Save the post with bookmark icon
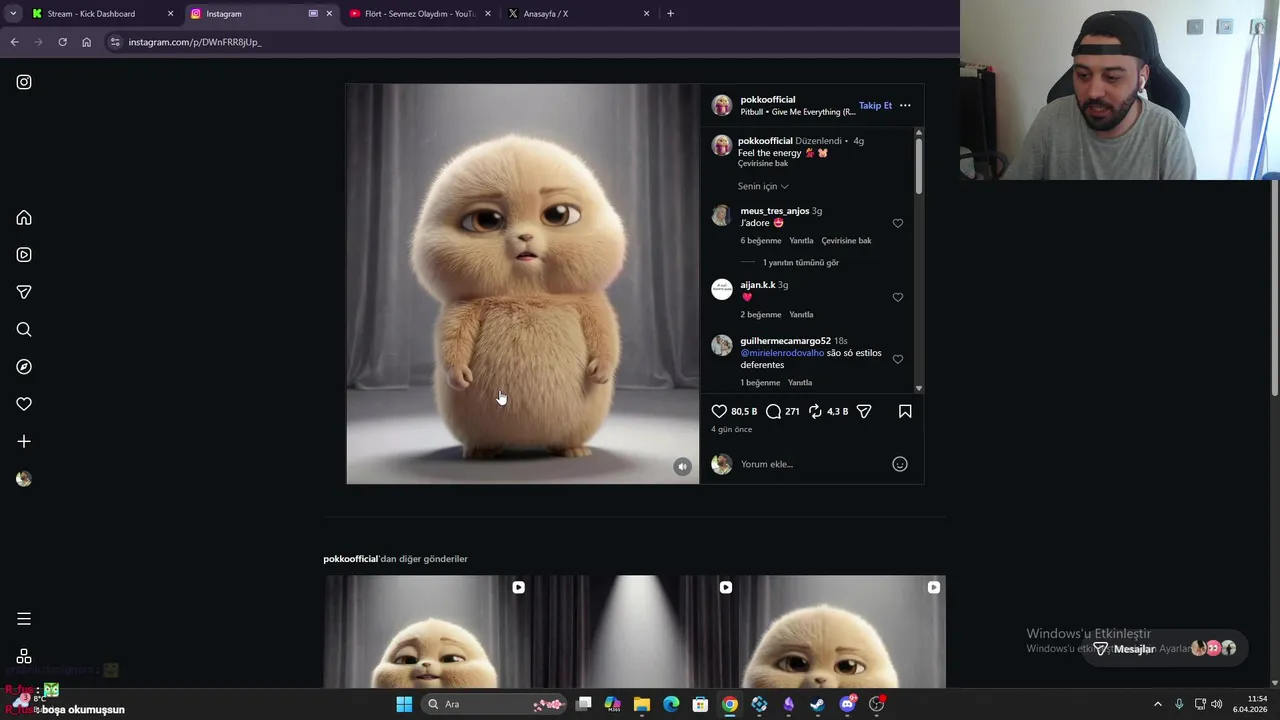Viewport: 1280px width, 720px height. [x=905, y=411]
